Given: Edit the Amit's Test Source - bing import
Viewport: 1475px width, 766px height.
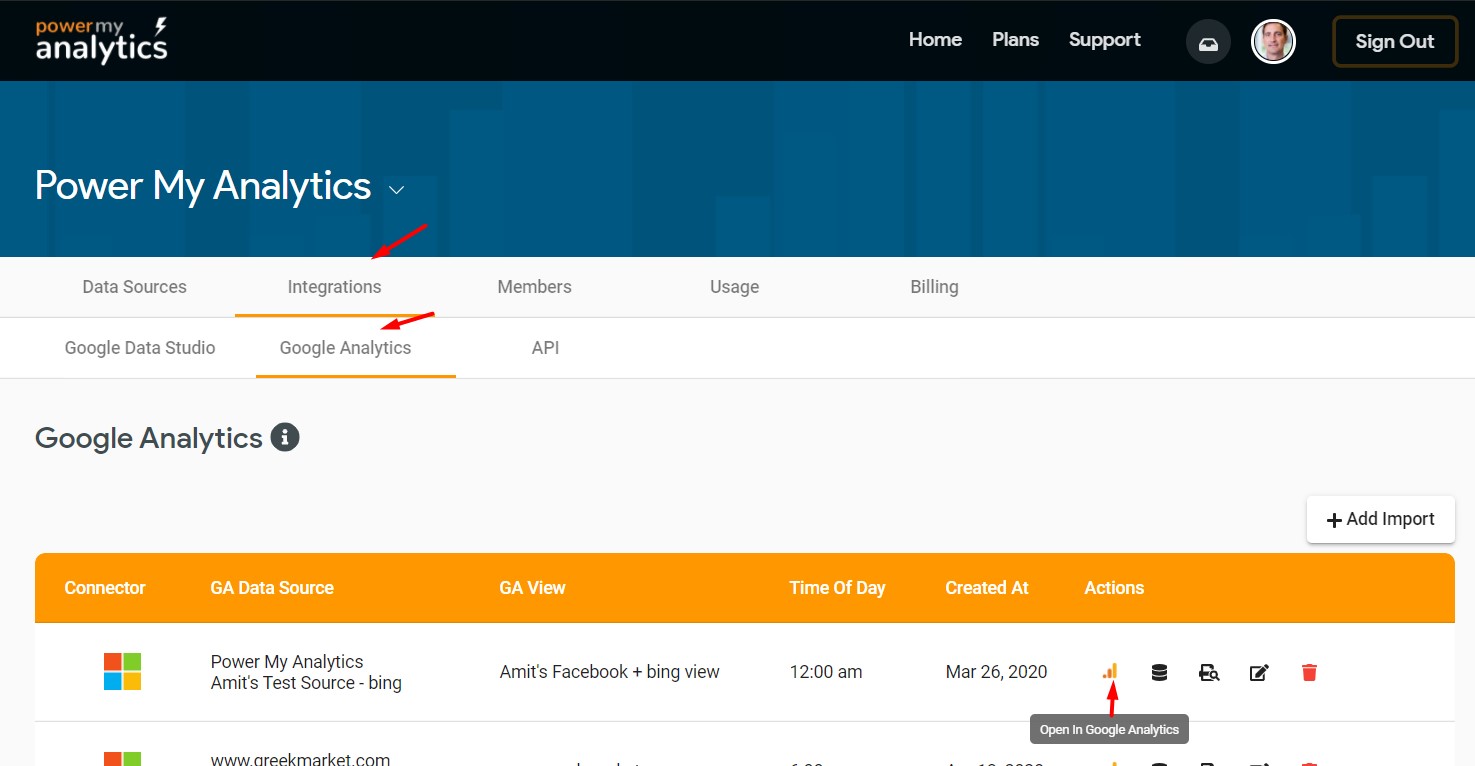Looking at the screenshot, I should 1259,672.
